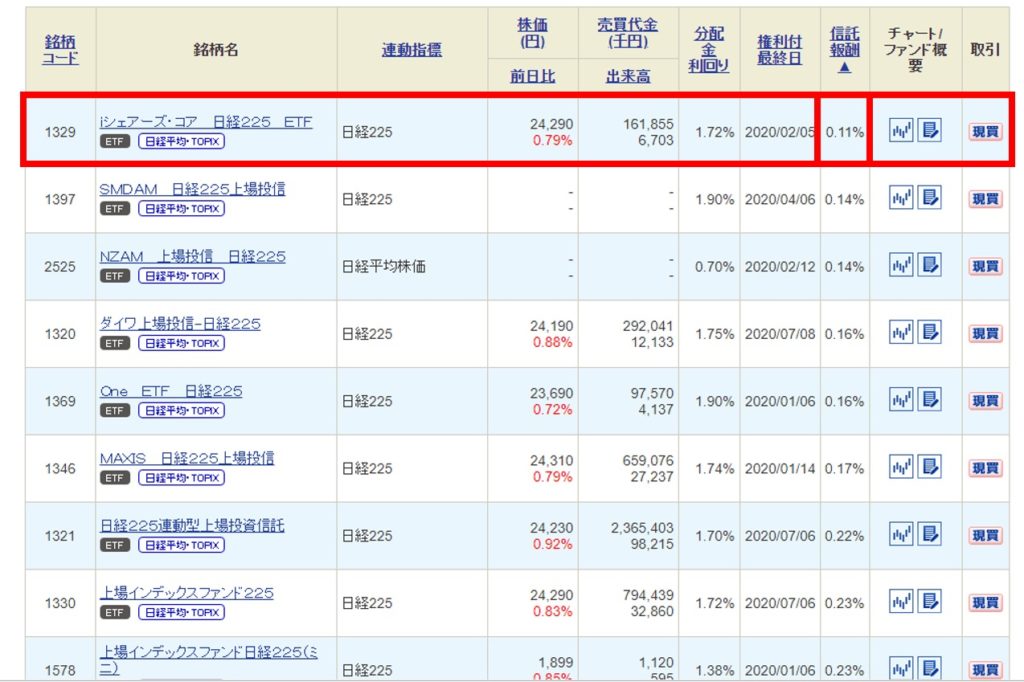Sort by 出来高 column header

tap(628, 76)
